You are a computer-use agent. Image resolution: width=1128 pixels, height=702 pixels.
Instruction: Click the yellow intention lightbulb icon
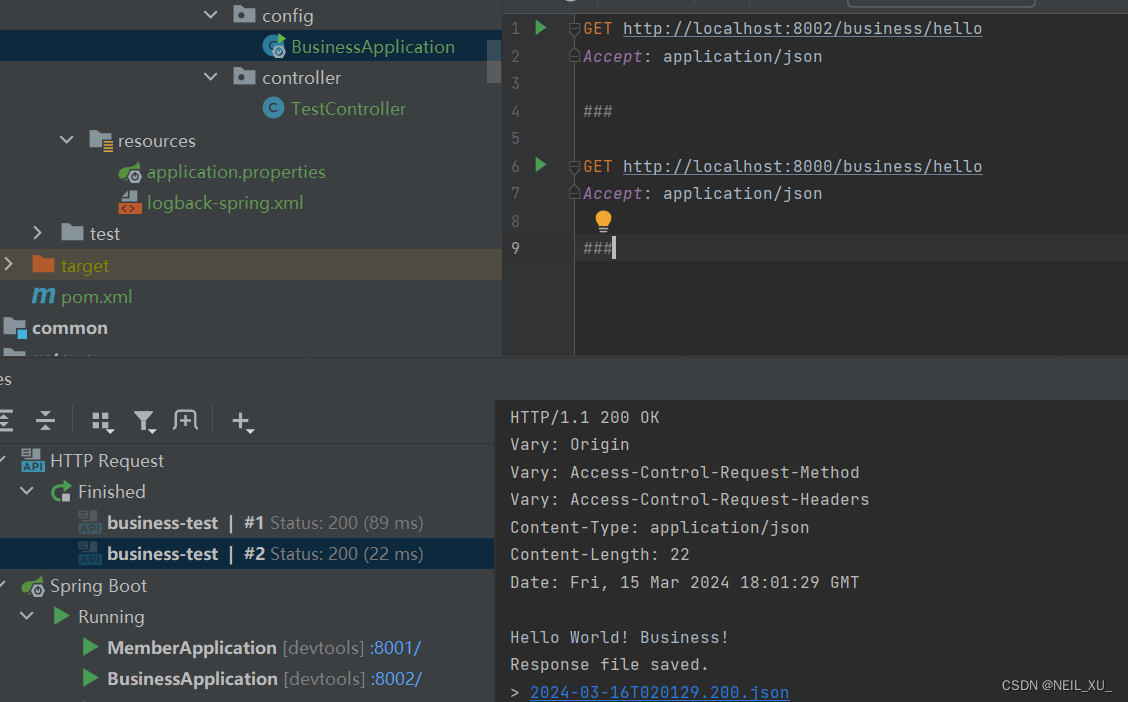click(603, 221)
